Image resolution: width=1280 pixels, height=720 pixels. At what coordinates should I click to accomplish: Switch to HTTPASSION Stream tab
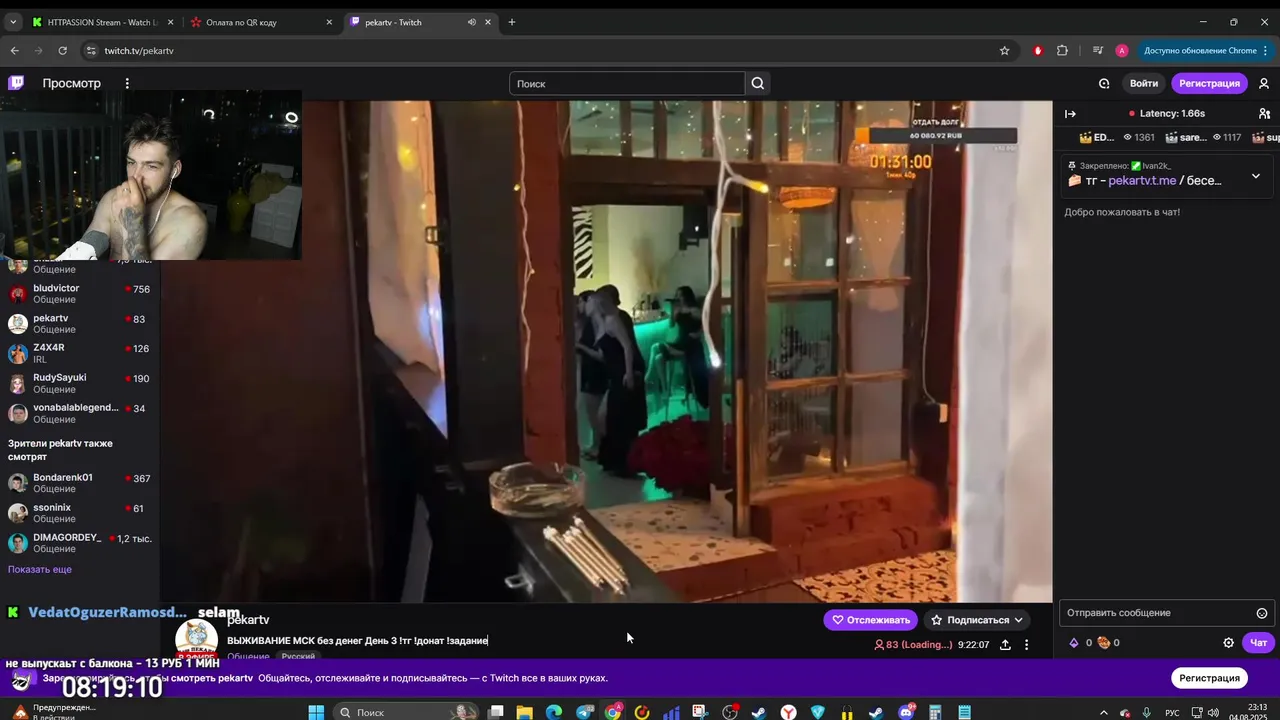point(102,22)
